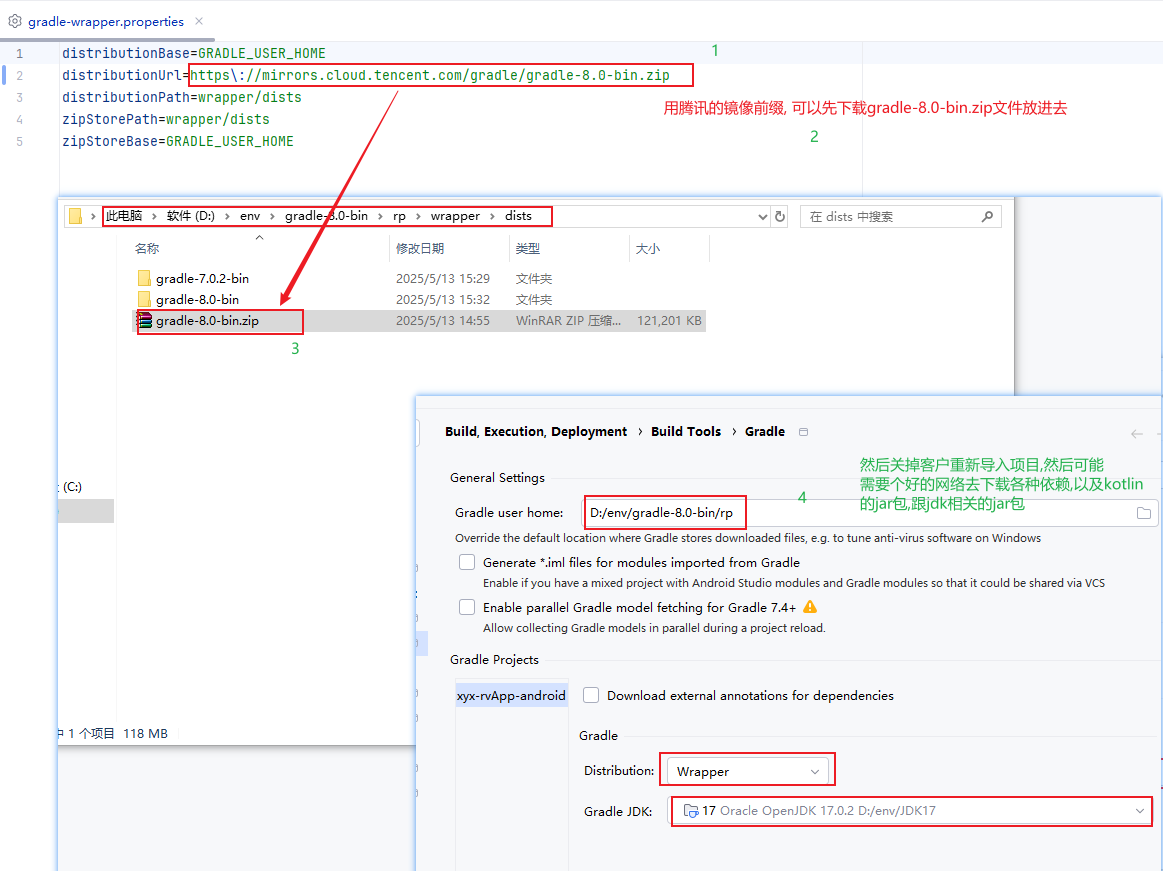Sort files by 大小 column
This screenshot has height=871, width=1163.
648,249
